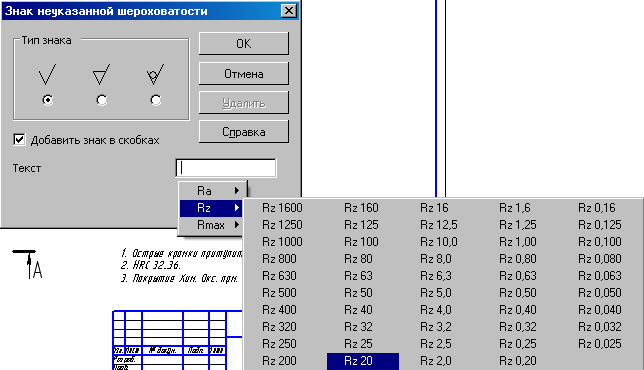
Task: Select Rz 0,63 entry
Action: (518, 276)
